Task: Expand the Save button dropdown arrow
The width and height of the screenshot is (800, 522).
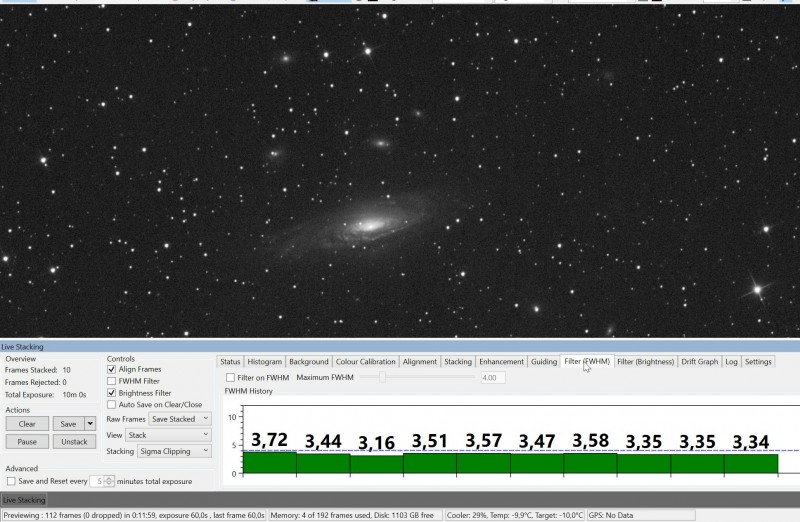Action: point(90,424)
